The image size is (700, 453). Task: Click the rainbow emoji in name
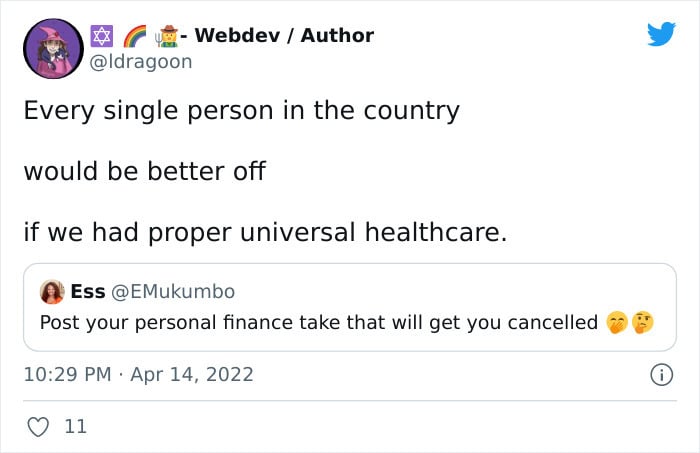tap(134, 36)
